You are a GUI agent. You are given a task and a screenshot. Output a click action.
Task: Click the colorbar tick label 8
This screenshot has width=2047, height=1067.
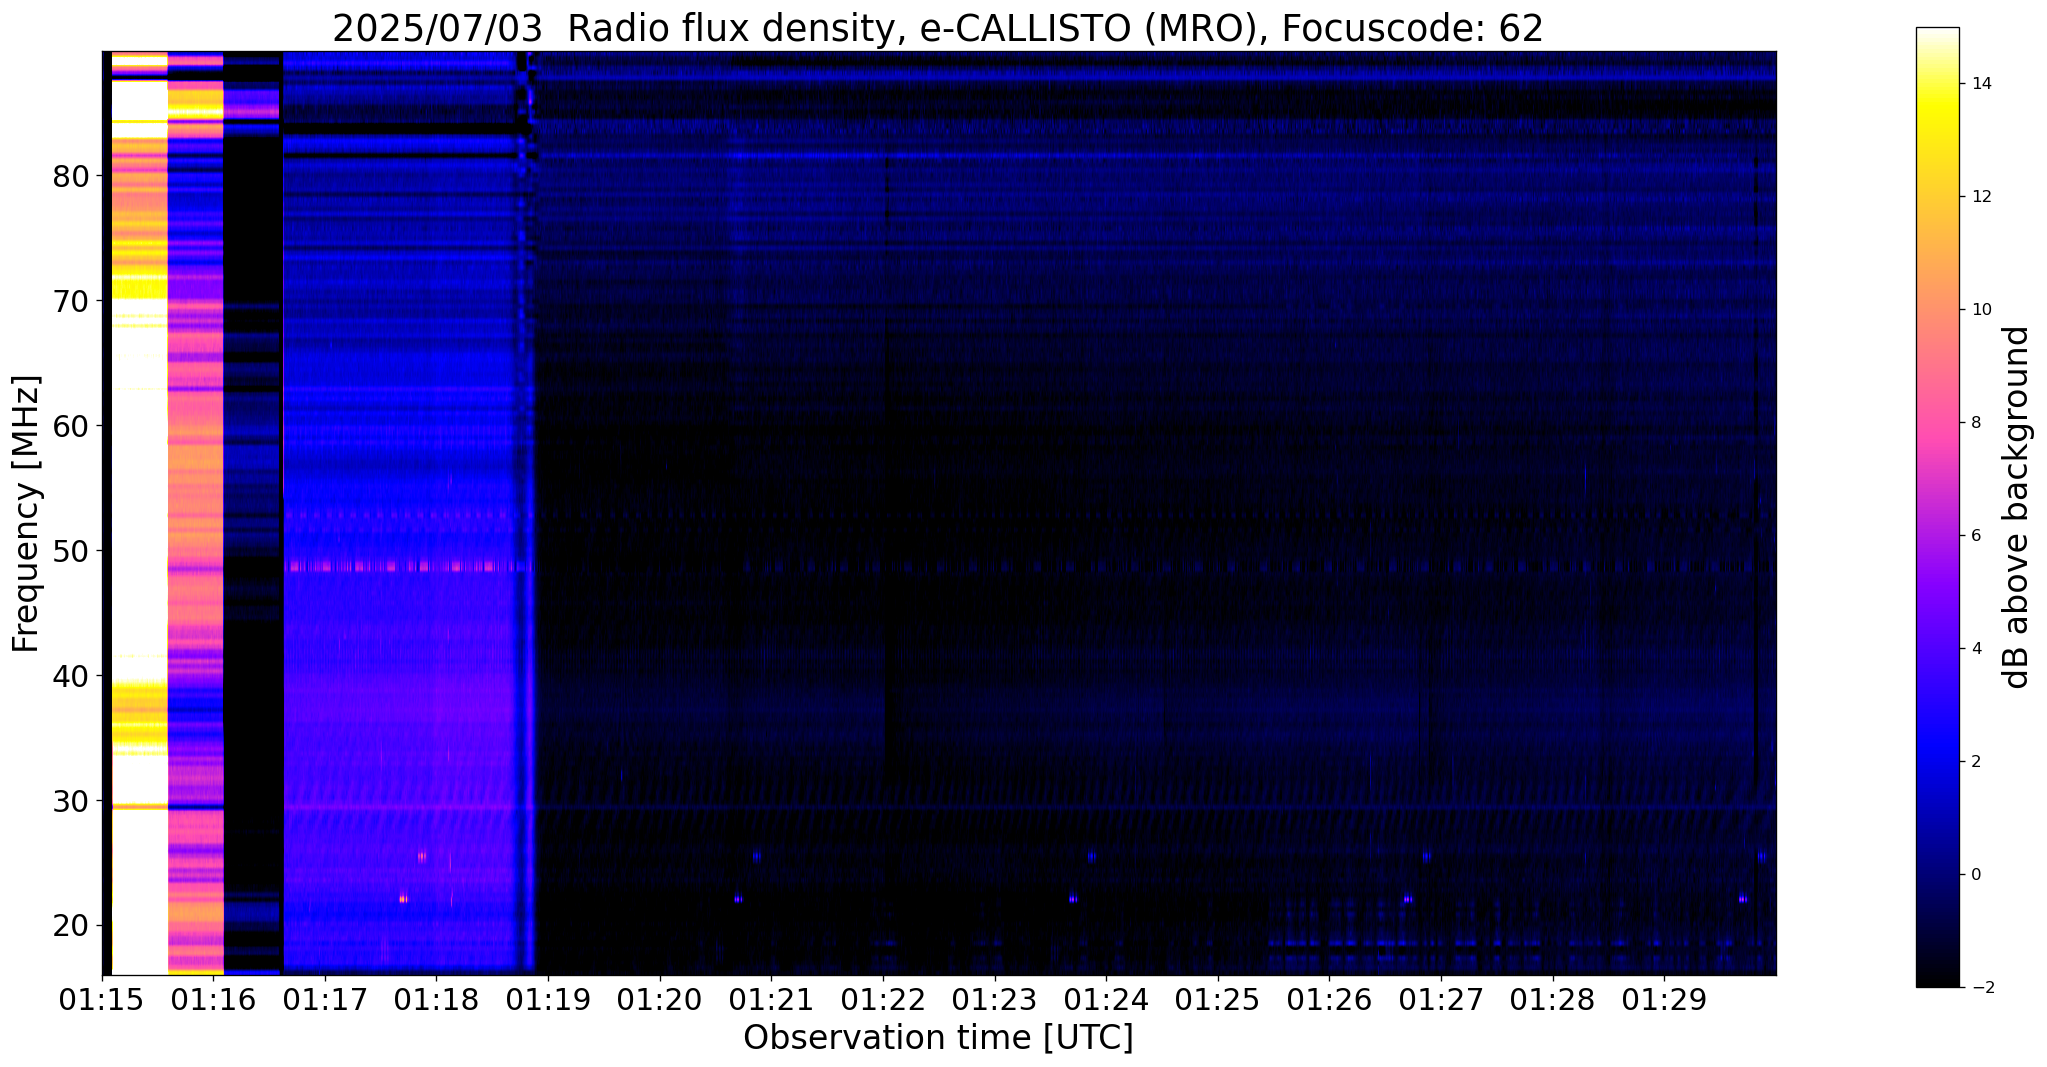click(x=1975, y=423)
